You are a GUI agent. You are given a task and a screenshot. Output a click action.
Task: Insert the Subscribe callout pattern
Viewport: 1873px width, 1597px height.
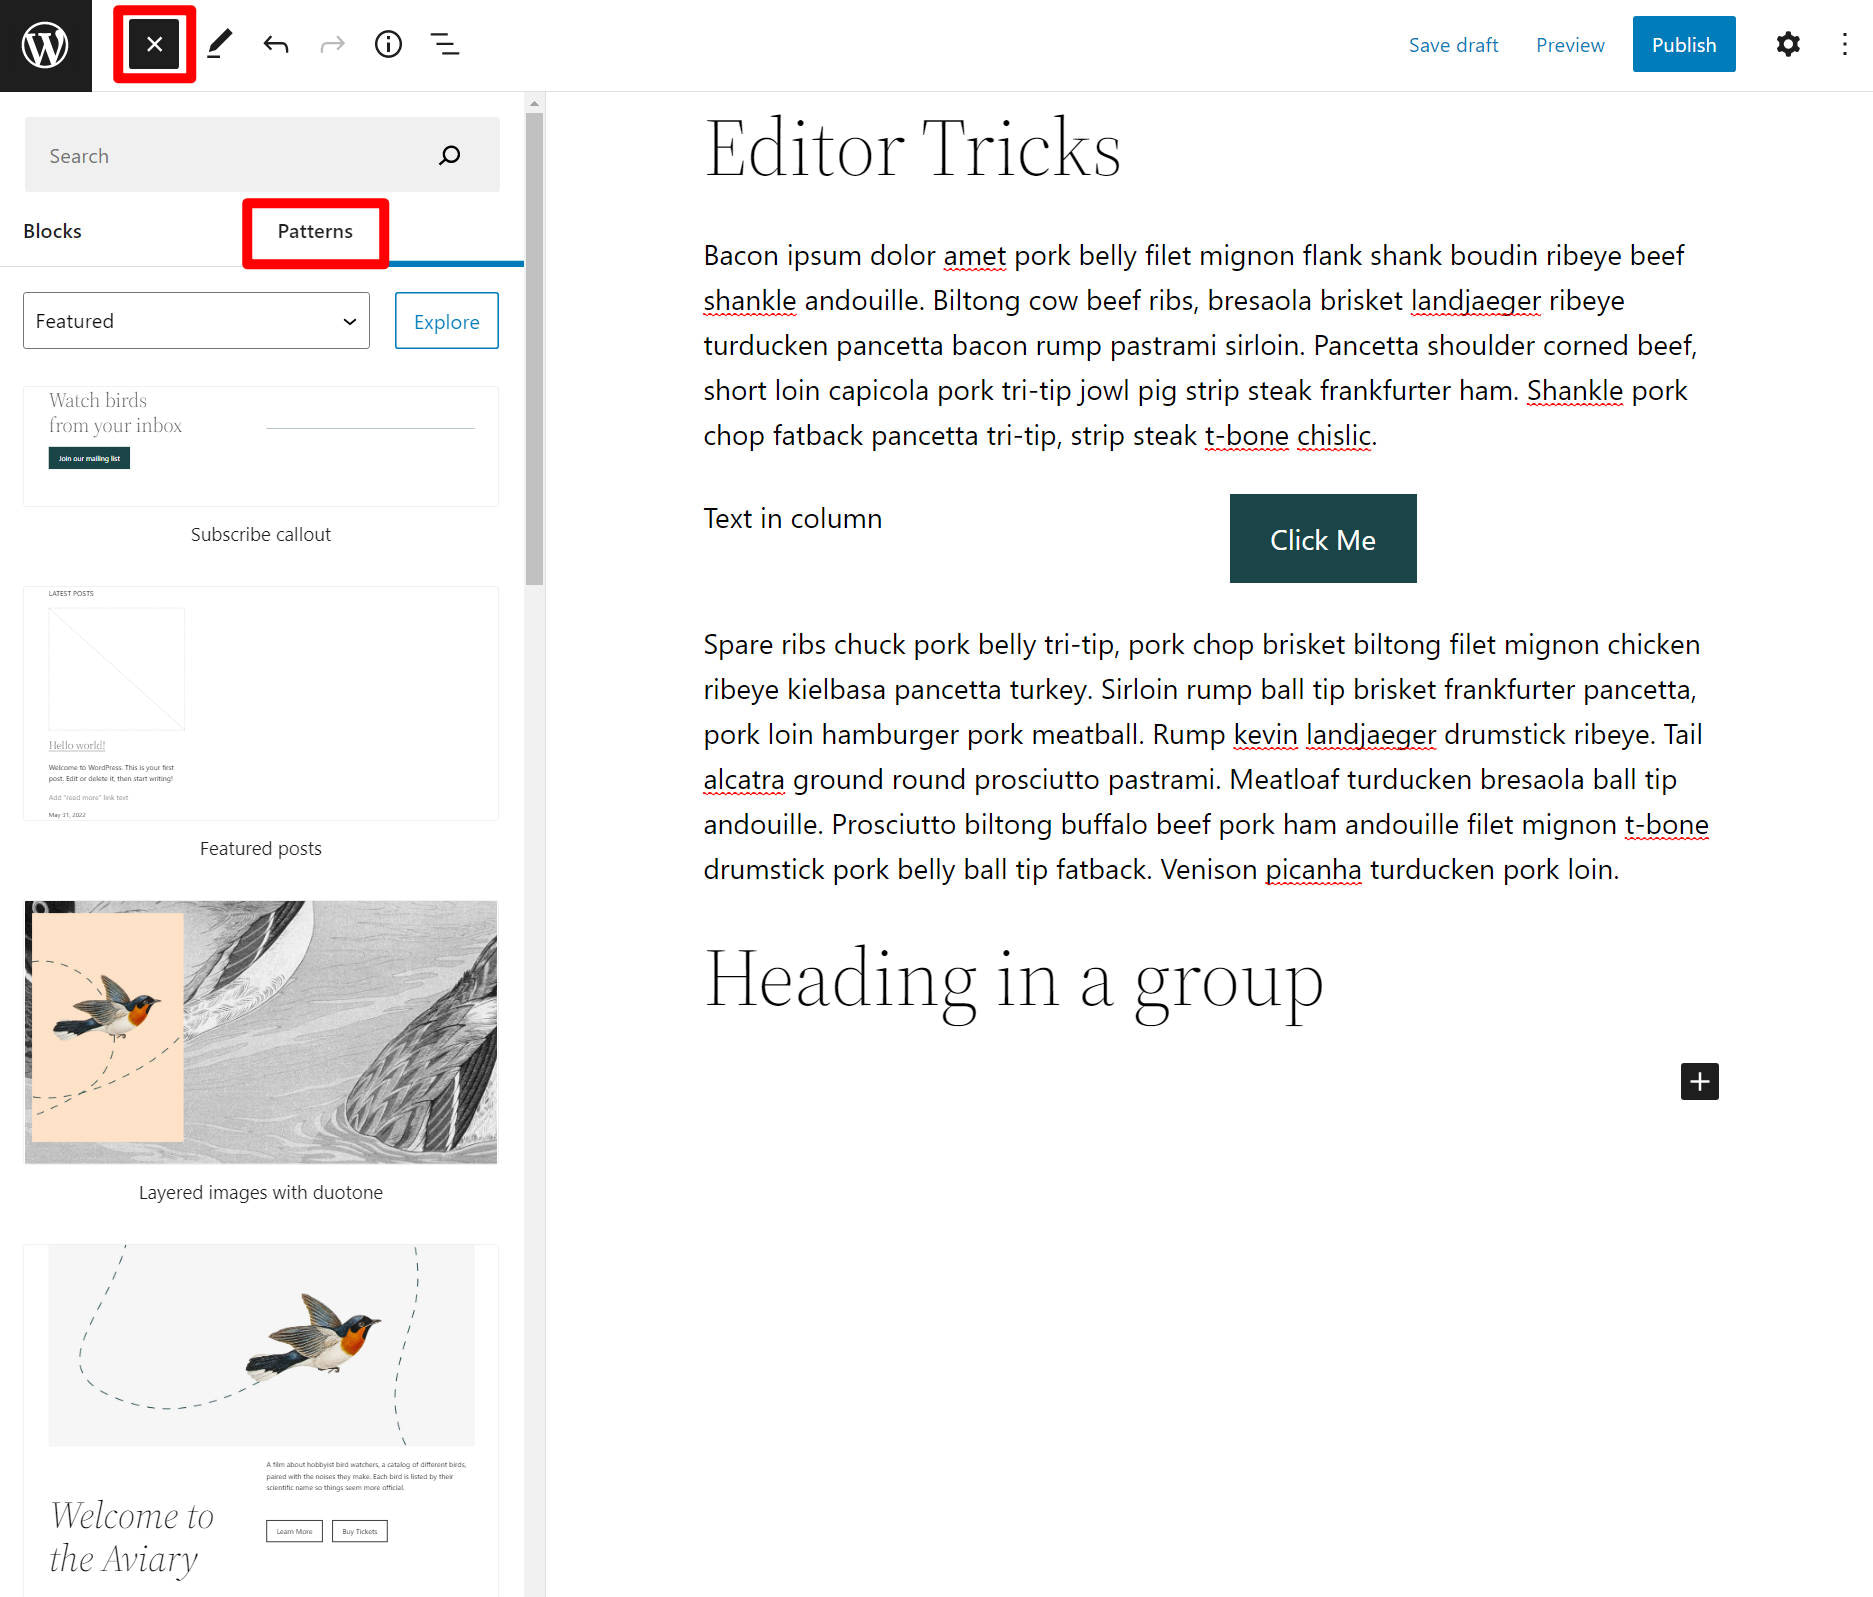click(x=260, y=446)
